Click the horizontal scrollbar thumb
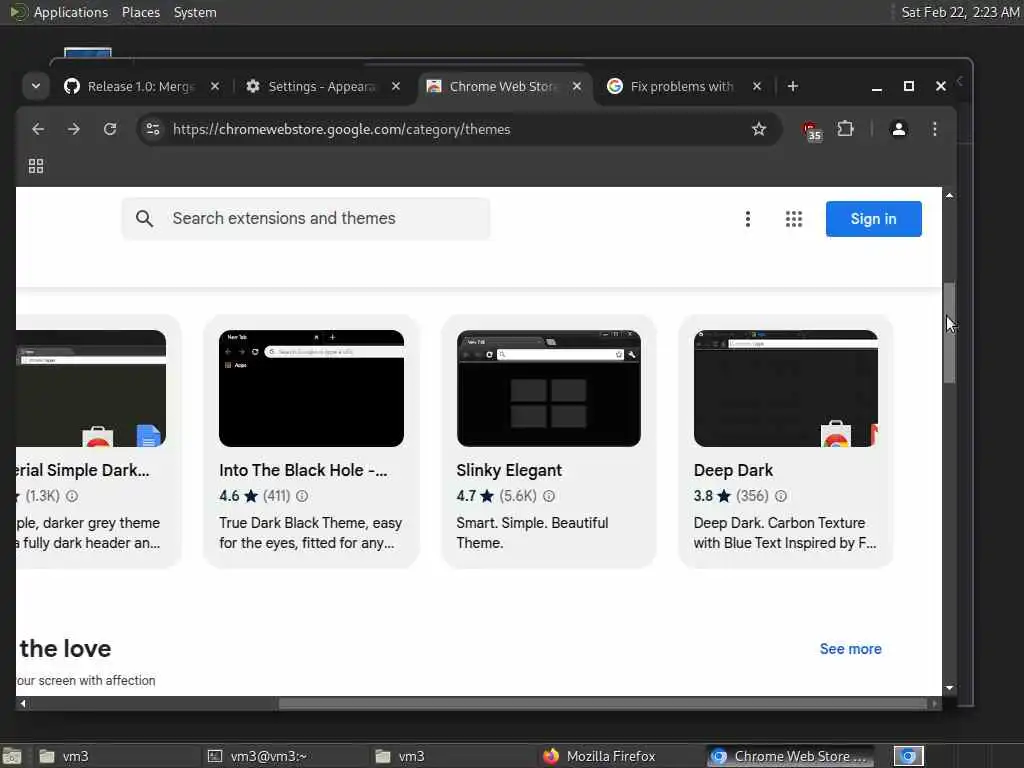 click(602, 703)
